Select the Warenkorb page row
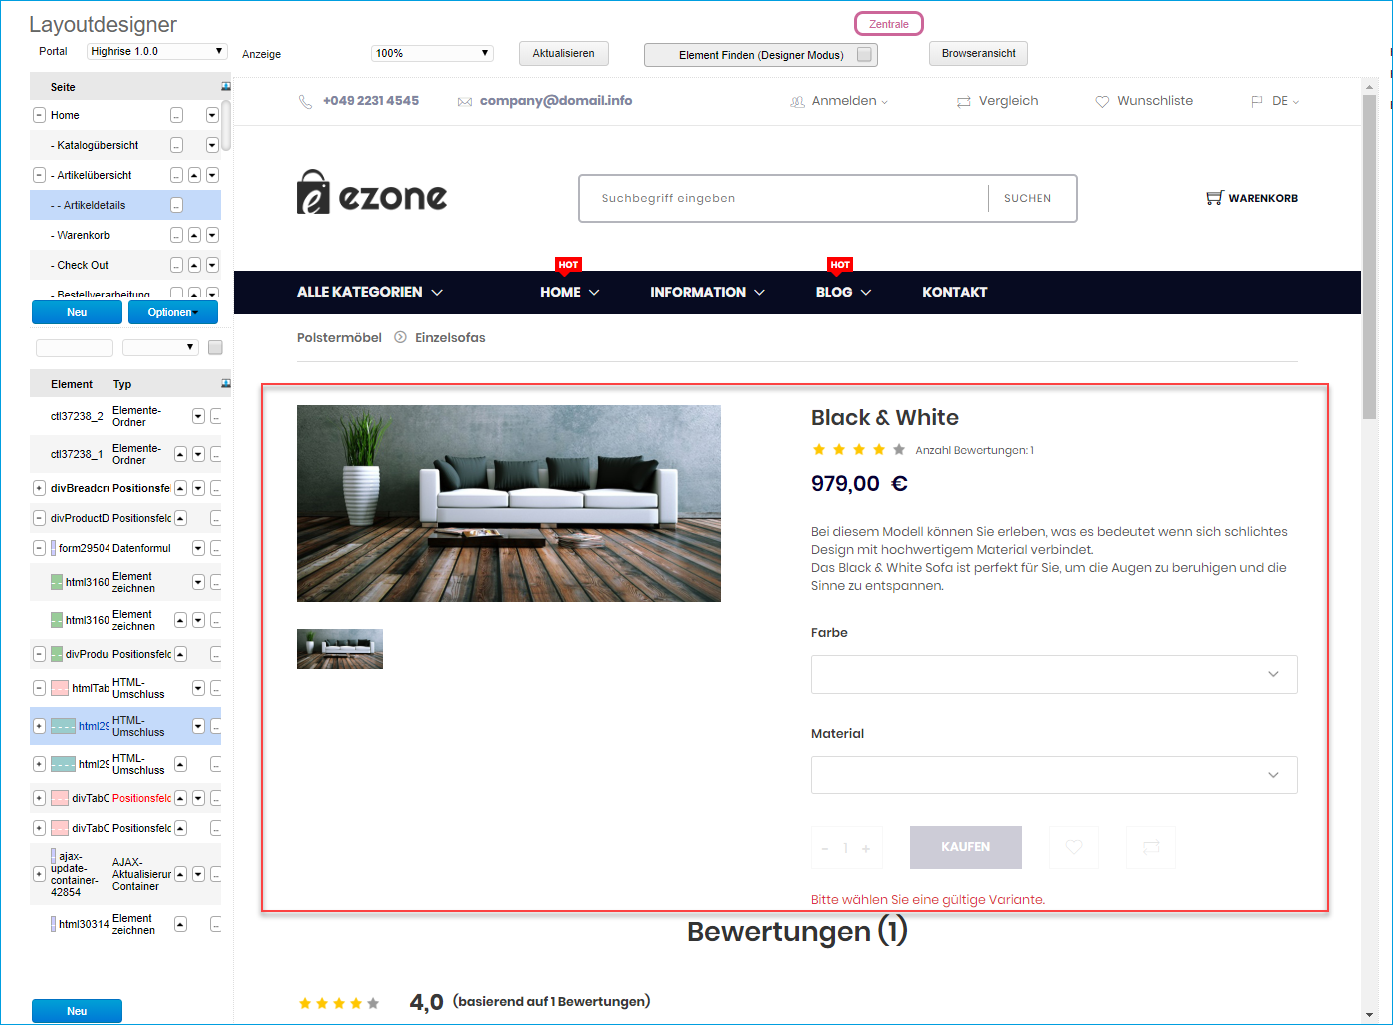 tap(125, 235)
